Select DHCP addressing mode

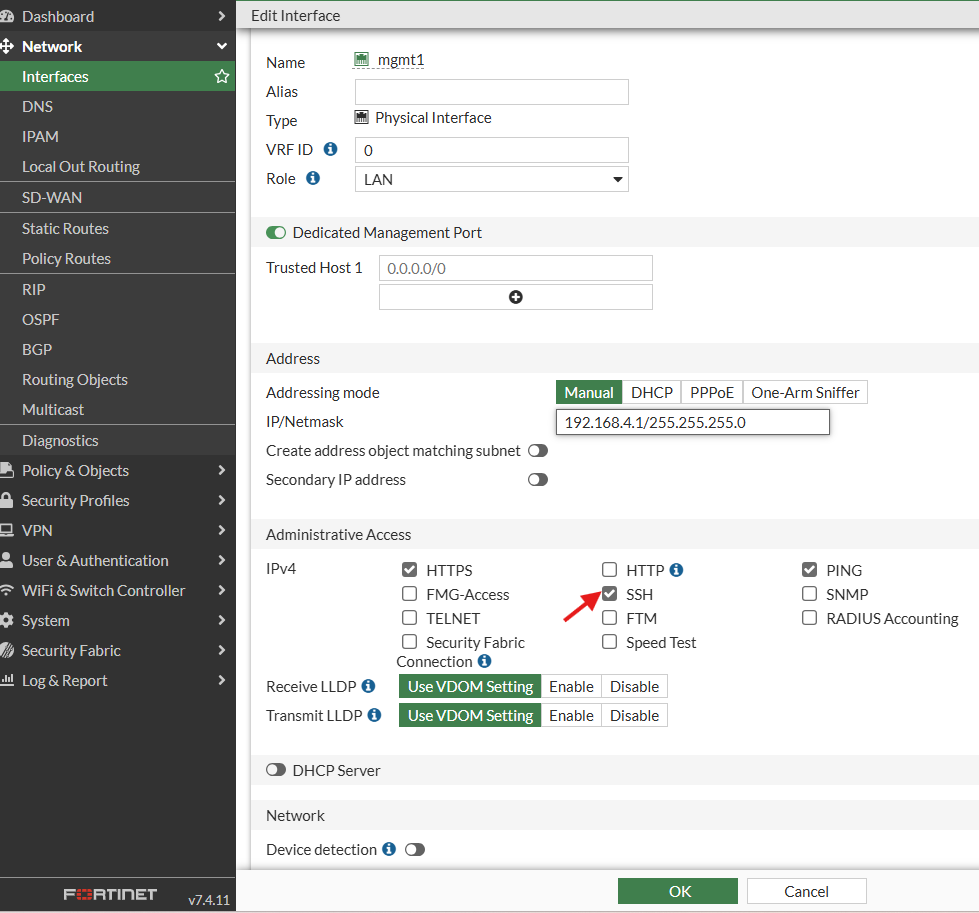pos(651,392)
